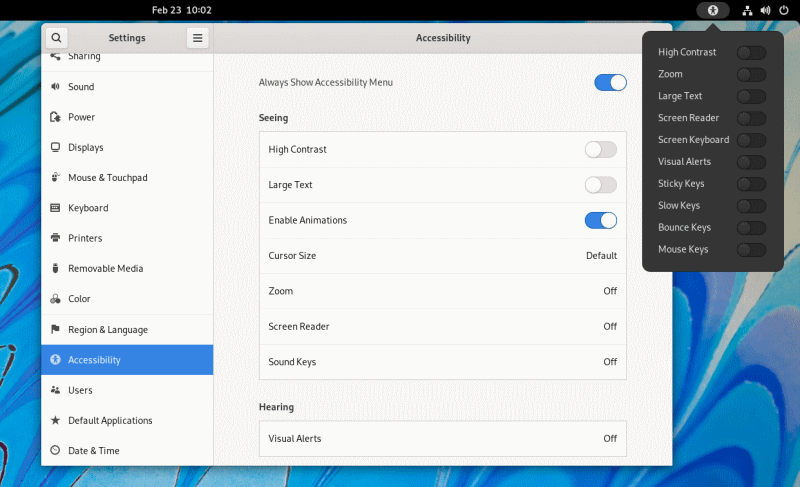Click the Keyboard icon in sidebar
The width and height of the screenshot is (800, 487).
(56, 208)
